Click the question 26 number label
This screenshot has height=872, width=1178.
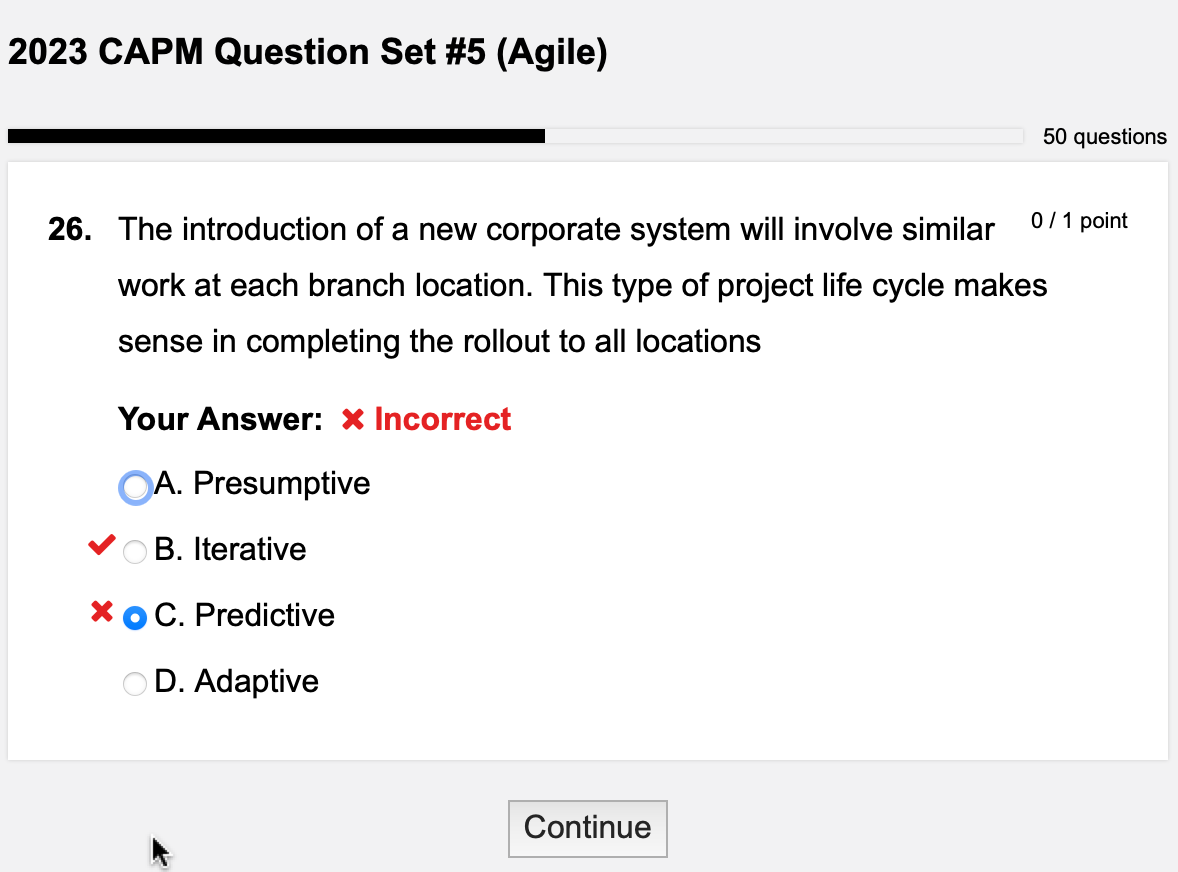(66, 229)
